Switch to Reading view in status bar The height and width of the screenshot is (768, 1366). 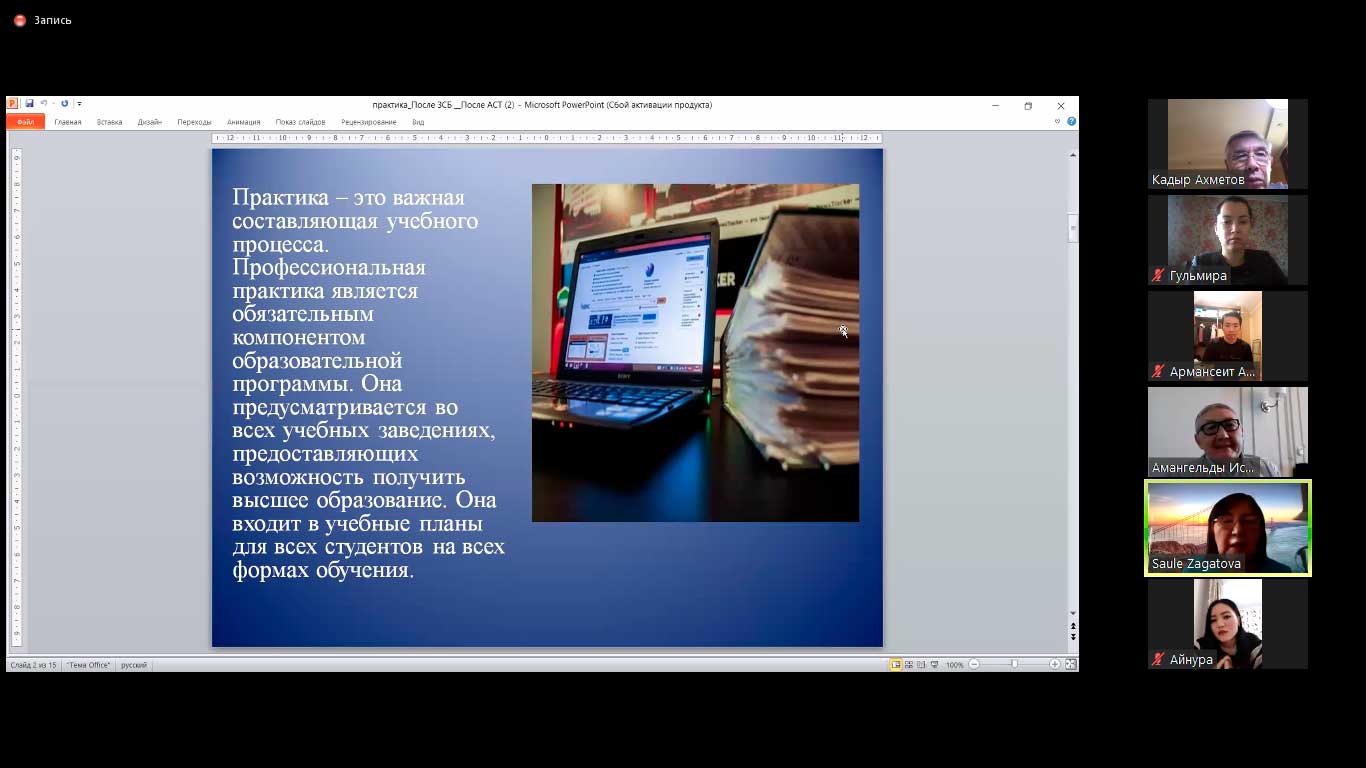point(922,665)
